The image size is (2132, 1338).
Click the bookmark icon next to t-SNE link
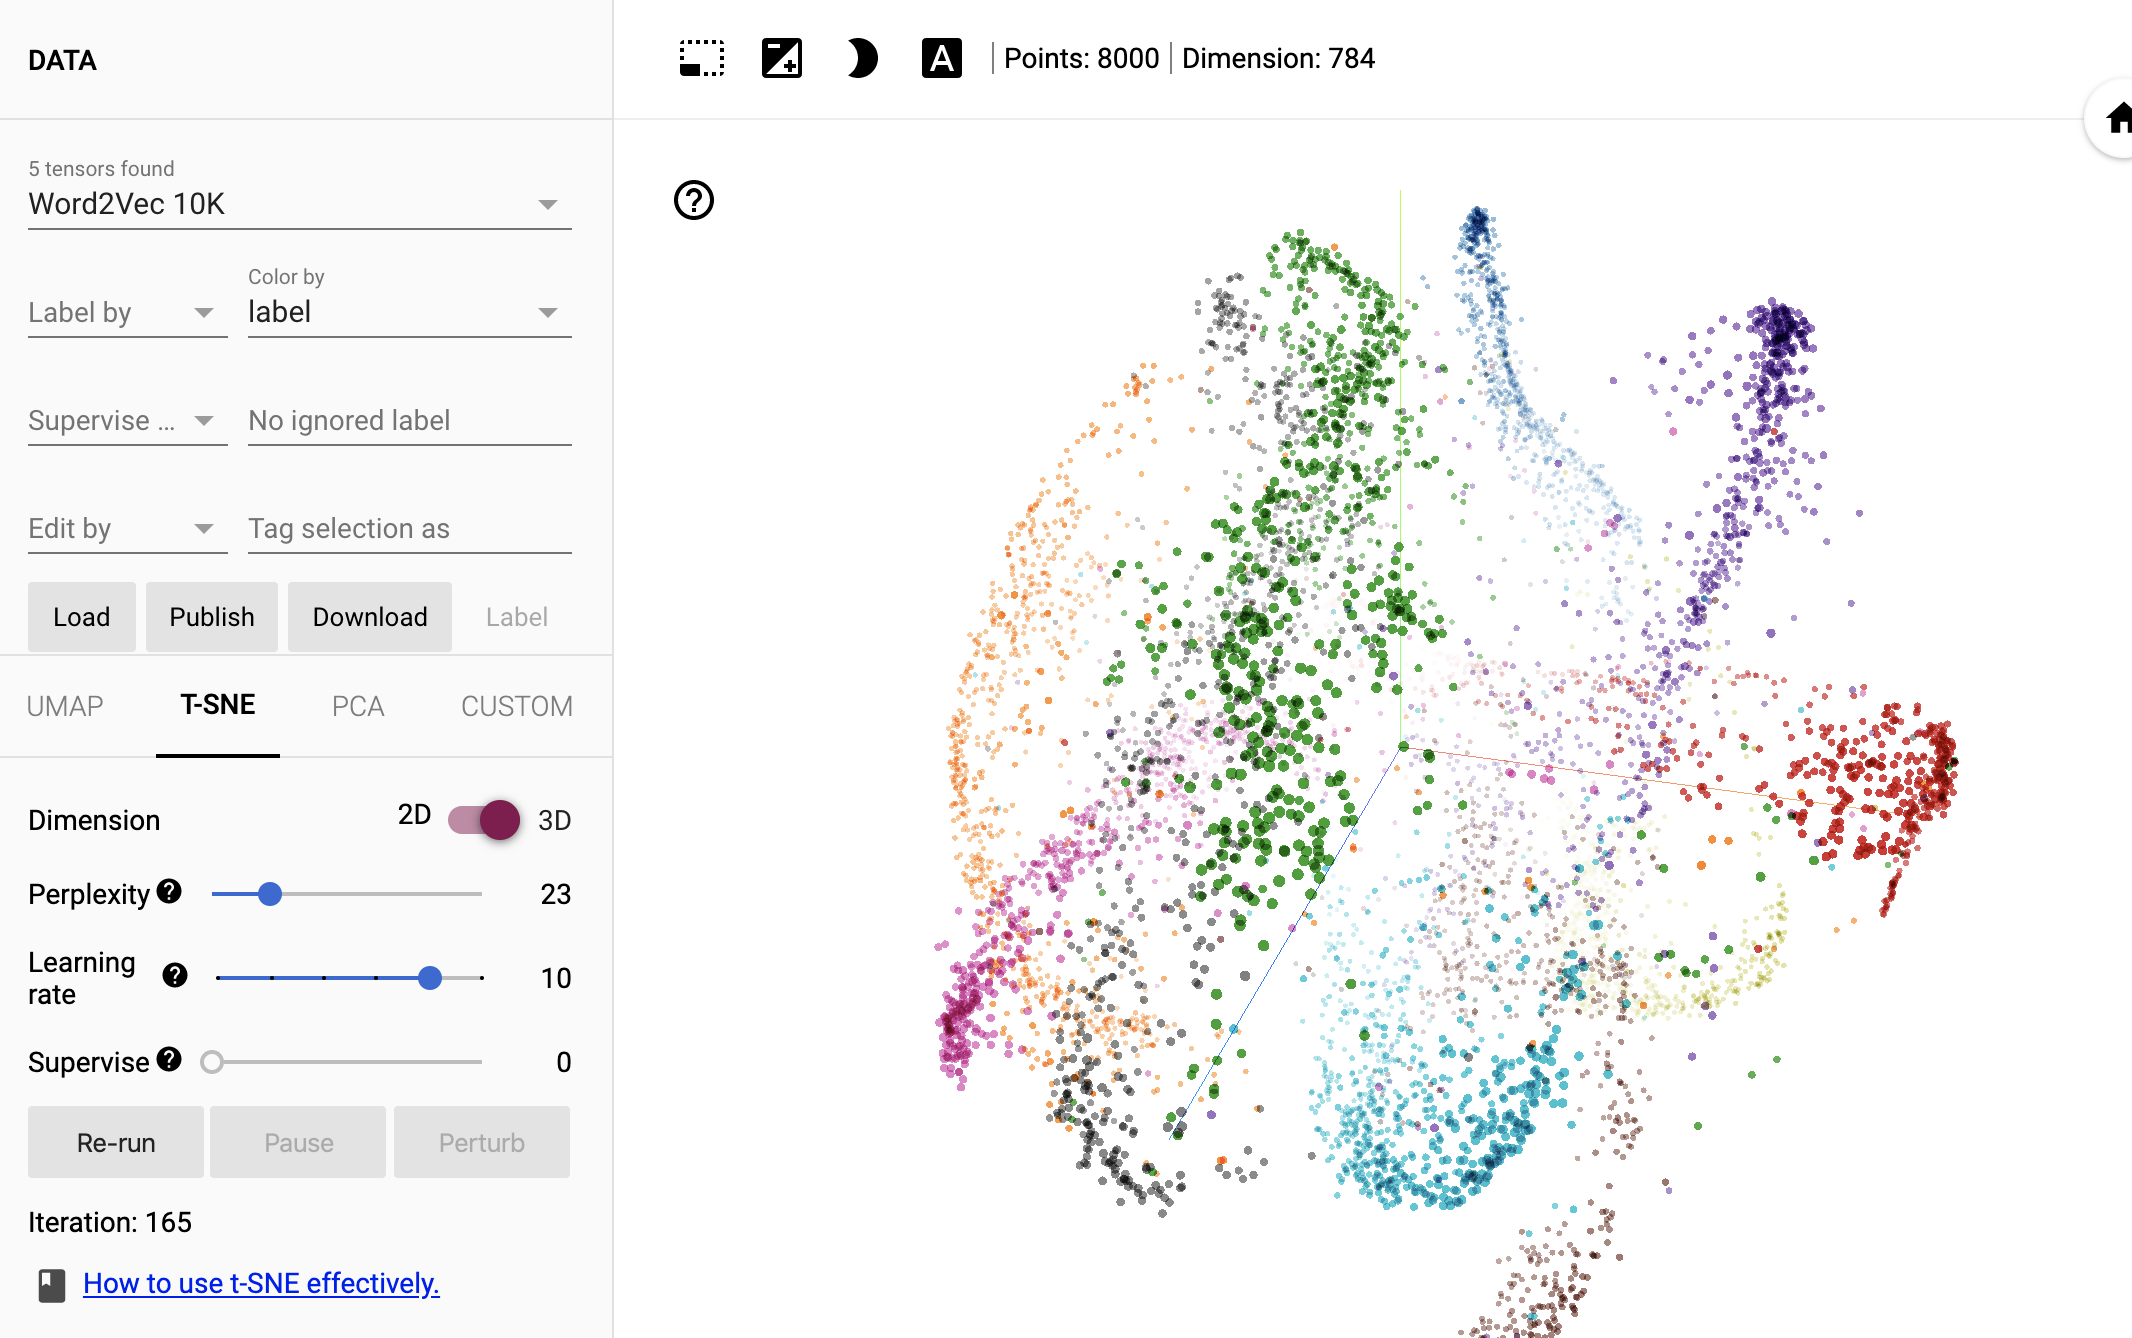point(52,1285)
